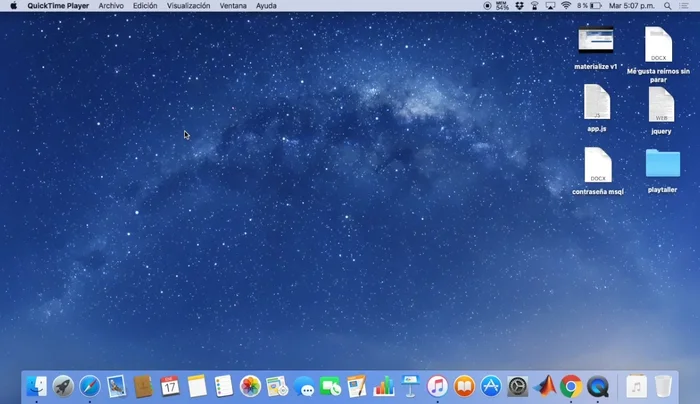Image resolution: width=700 pixels, height=404 pixels.
Task: Open MATLAB from the dock
Action: 545,386
